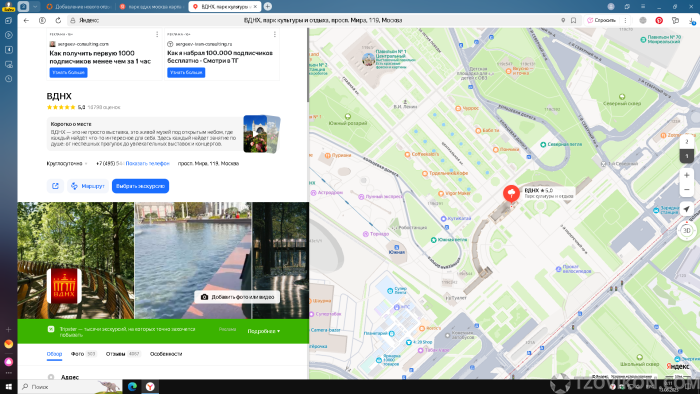Show the full phone number

coord(147,163)
